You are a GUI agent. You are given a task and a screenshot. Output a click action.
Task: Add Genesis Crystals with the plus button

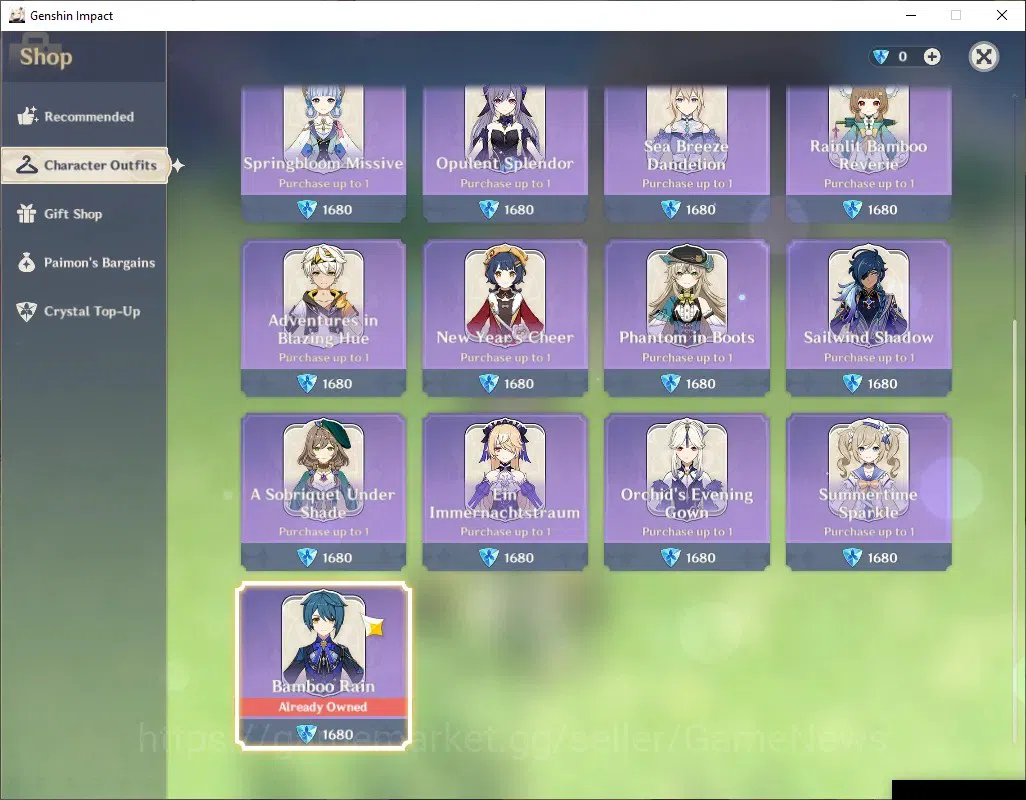(932, 57)
